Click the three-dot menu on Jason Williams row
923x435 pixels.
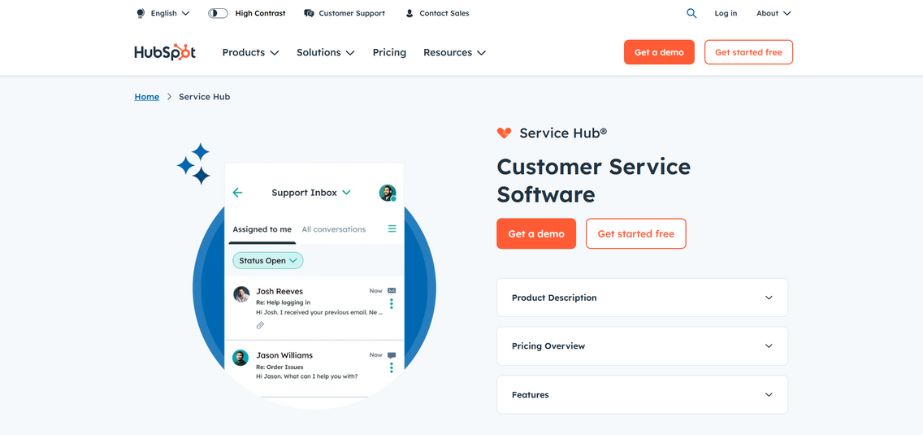391,367
